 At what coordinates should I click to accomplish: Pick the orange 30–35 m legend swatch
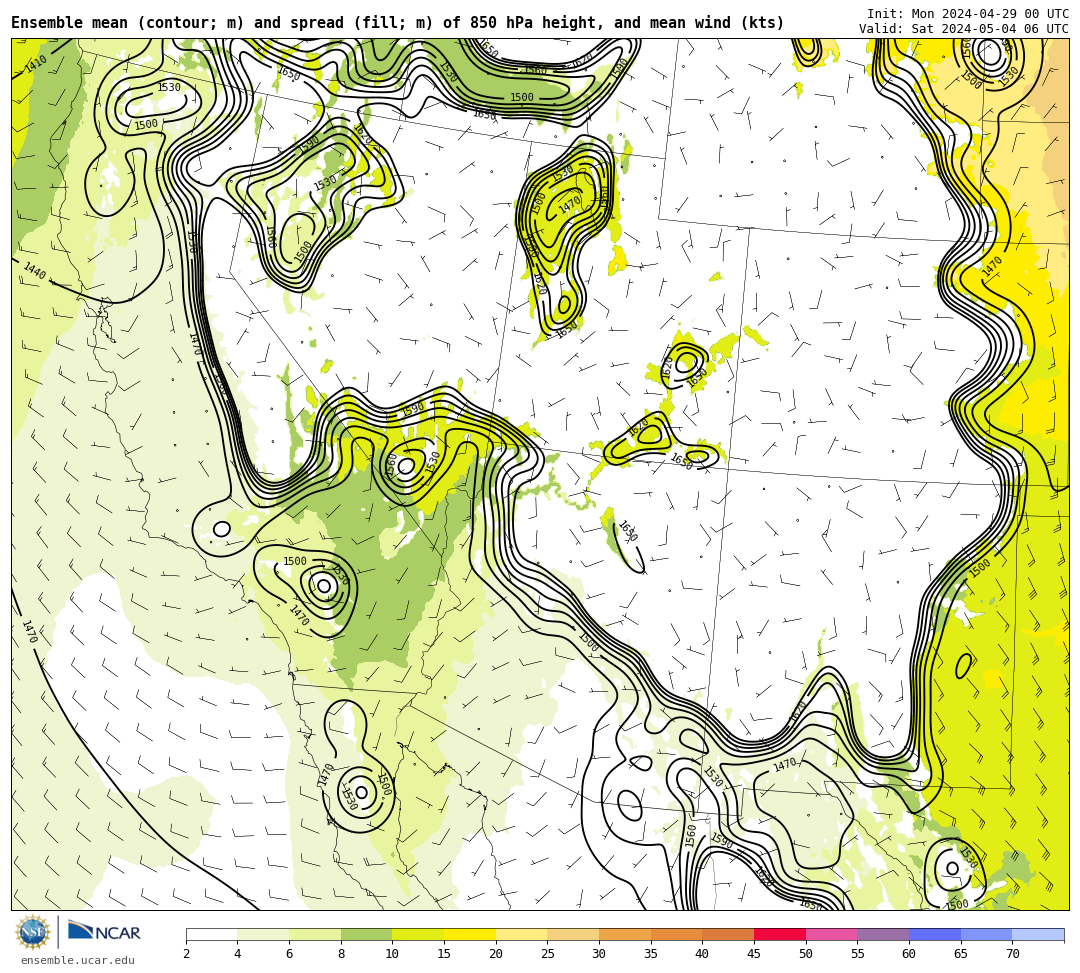coord(625,934)
